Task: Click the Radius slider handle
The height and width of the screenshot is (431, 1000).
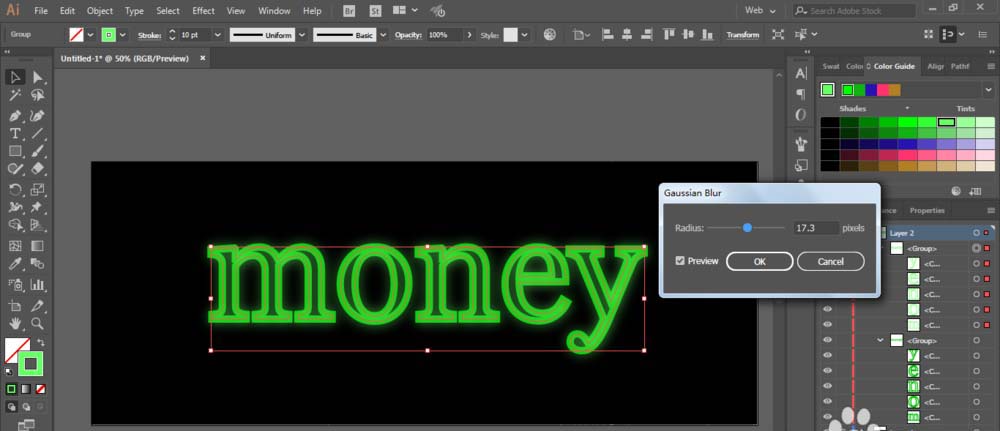Action: 747,228
